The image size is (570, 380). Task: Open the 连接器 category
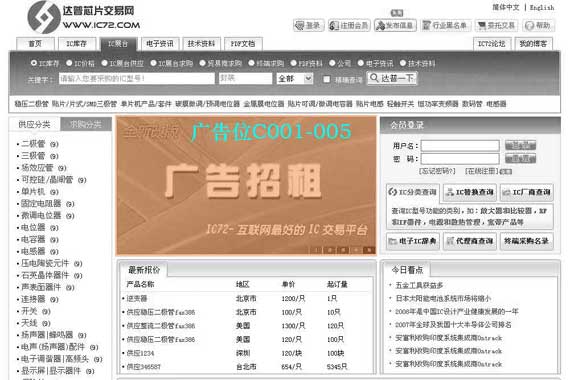coord(33,299)
